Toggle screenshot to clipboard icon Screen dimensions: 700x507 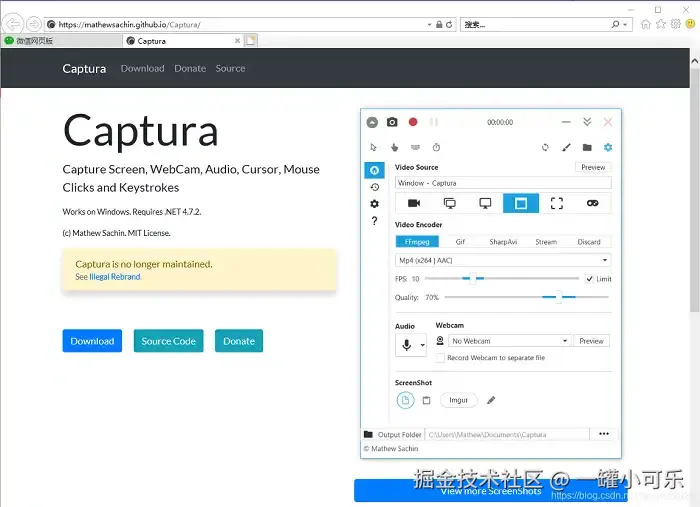tap(427, 400)
